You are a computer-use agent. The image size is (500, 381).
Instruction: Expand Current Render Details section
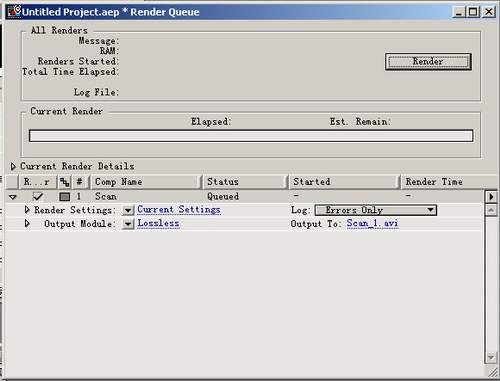13,166
